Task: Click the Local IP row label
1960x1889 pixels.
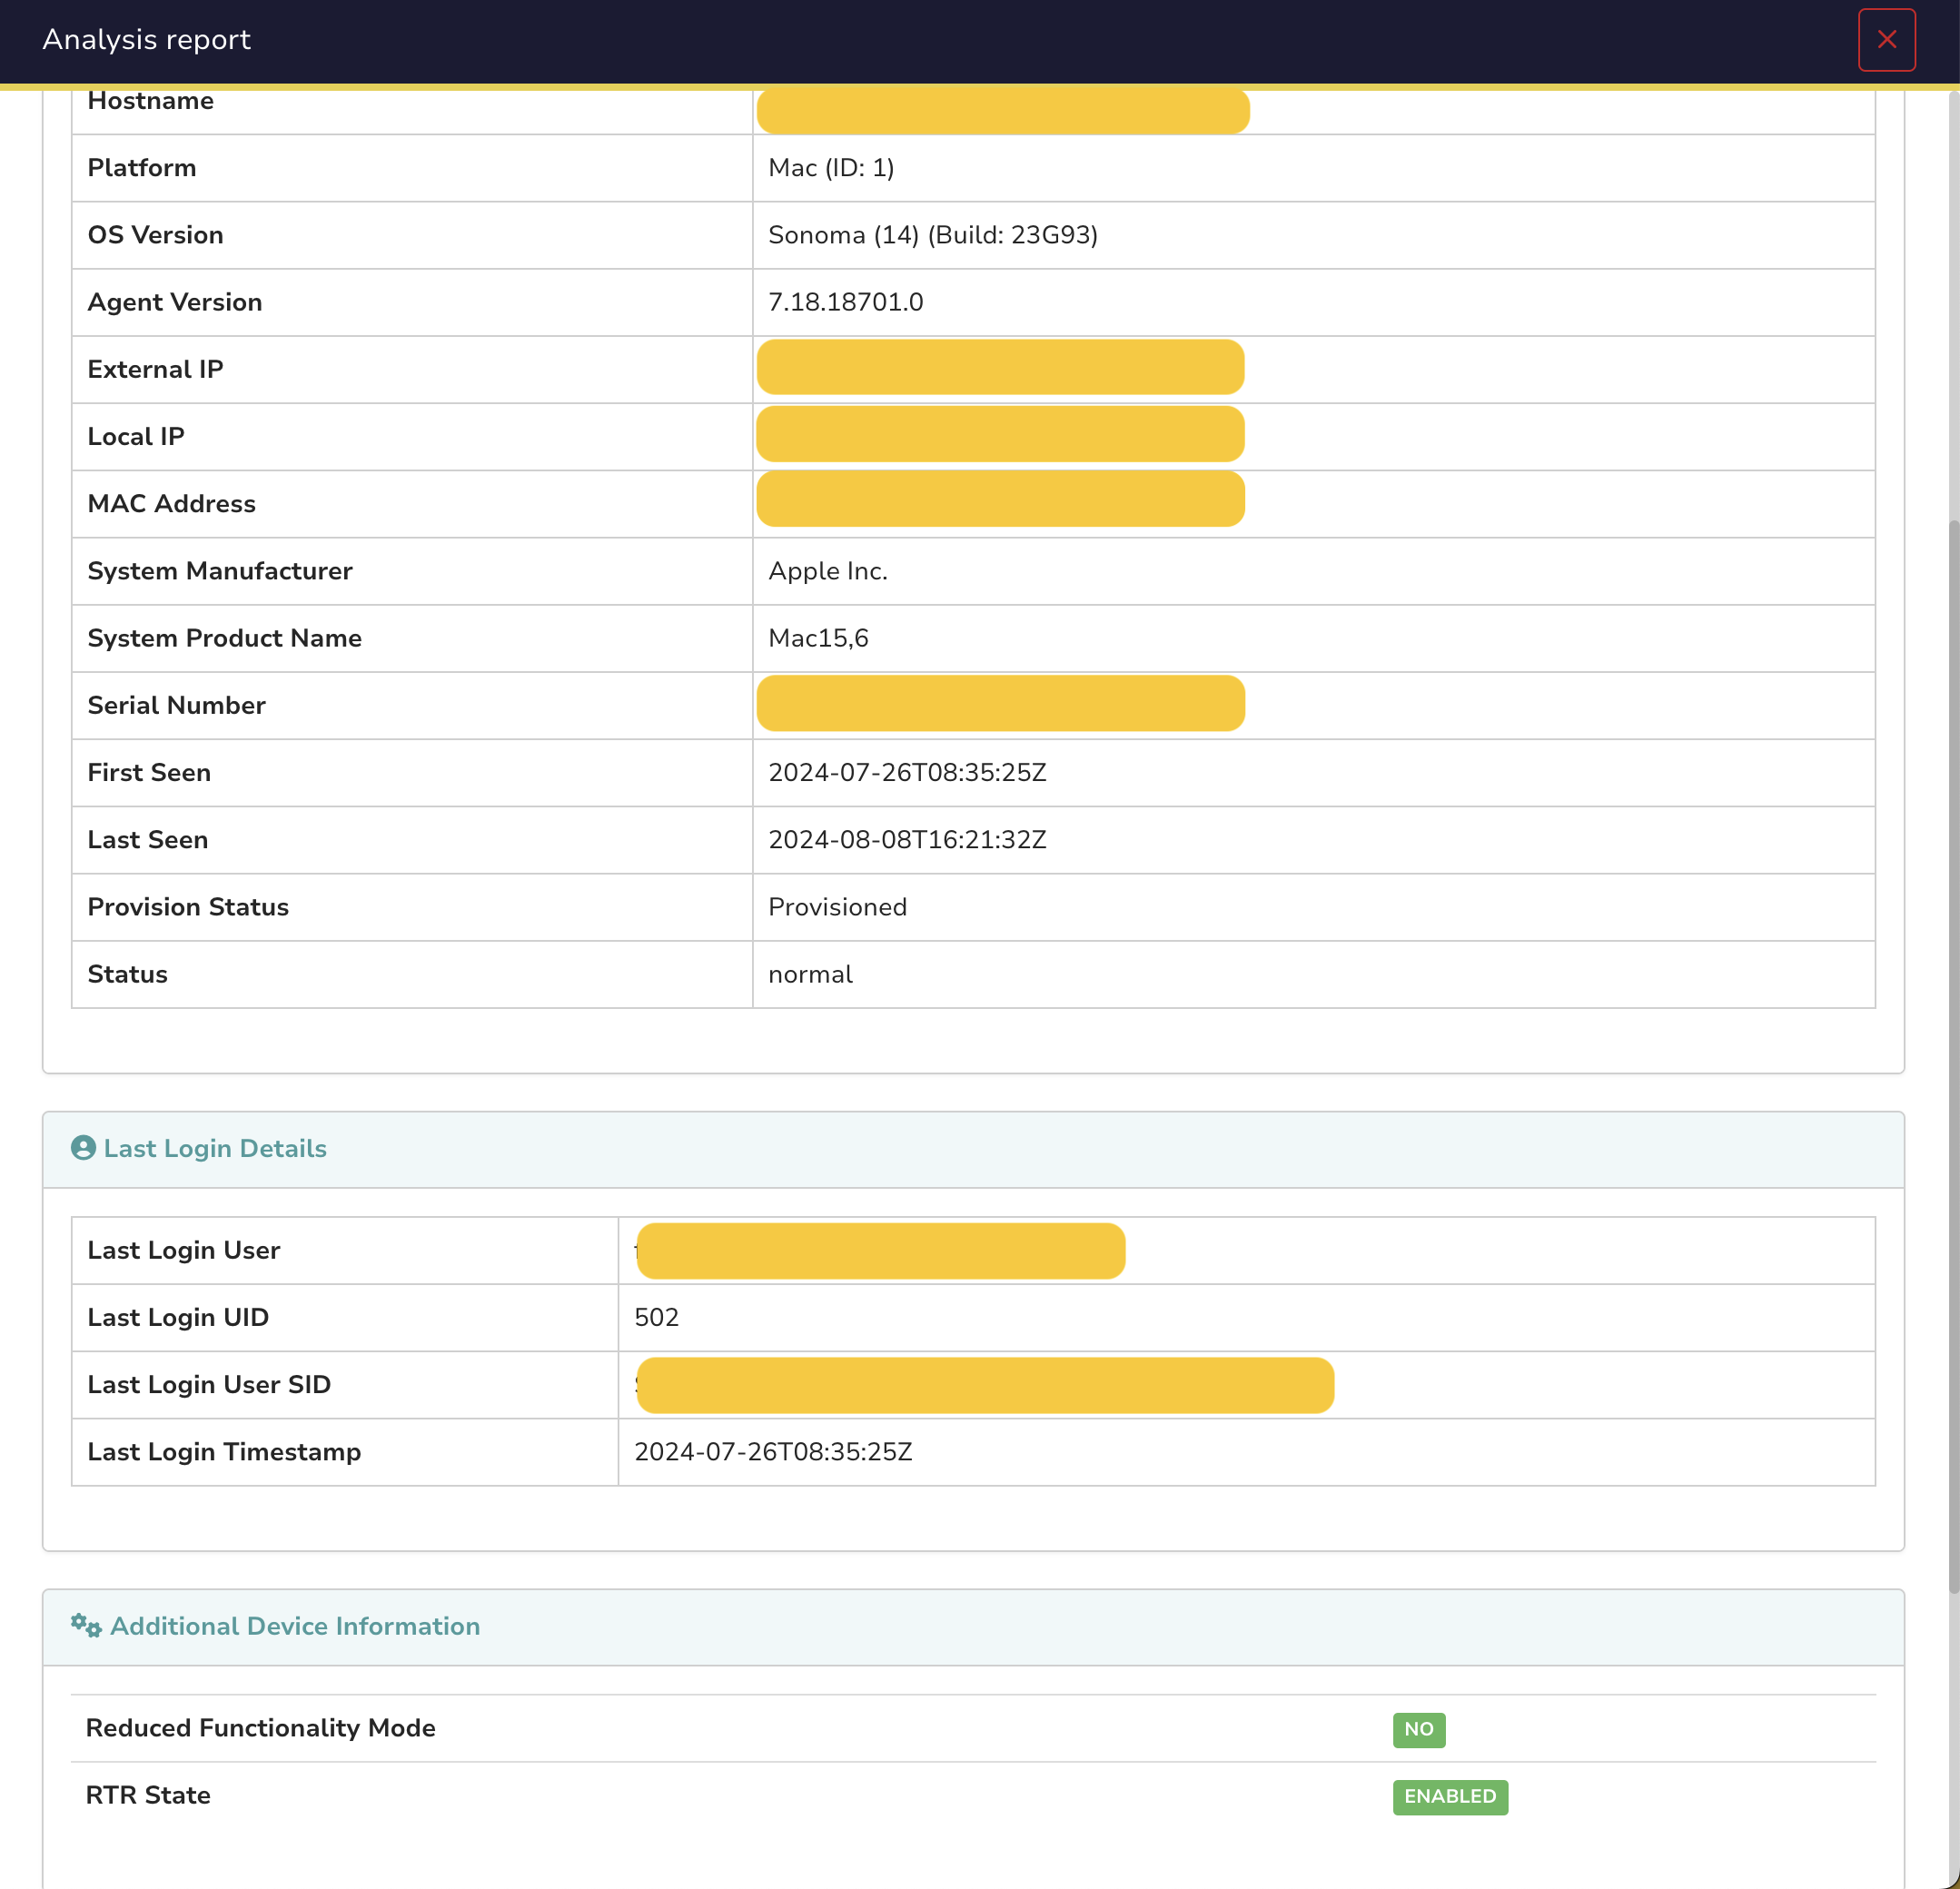Action: coord(136,437)
